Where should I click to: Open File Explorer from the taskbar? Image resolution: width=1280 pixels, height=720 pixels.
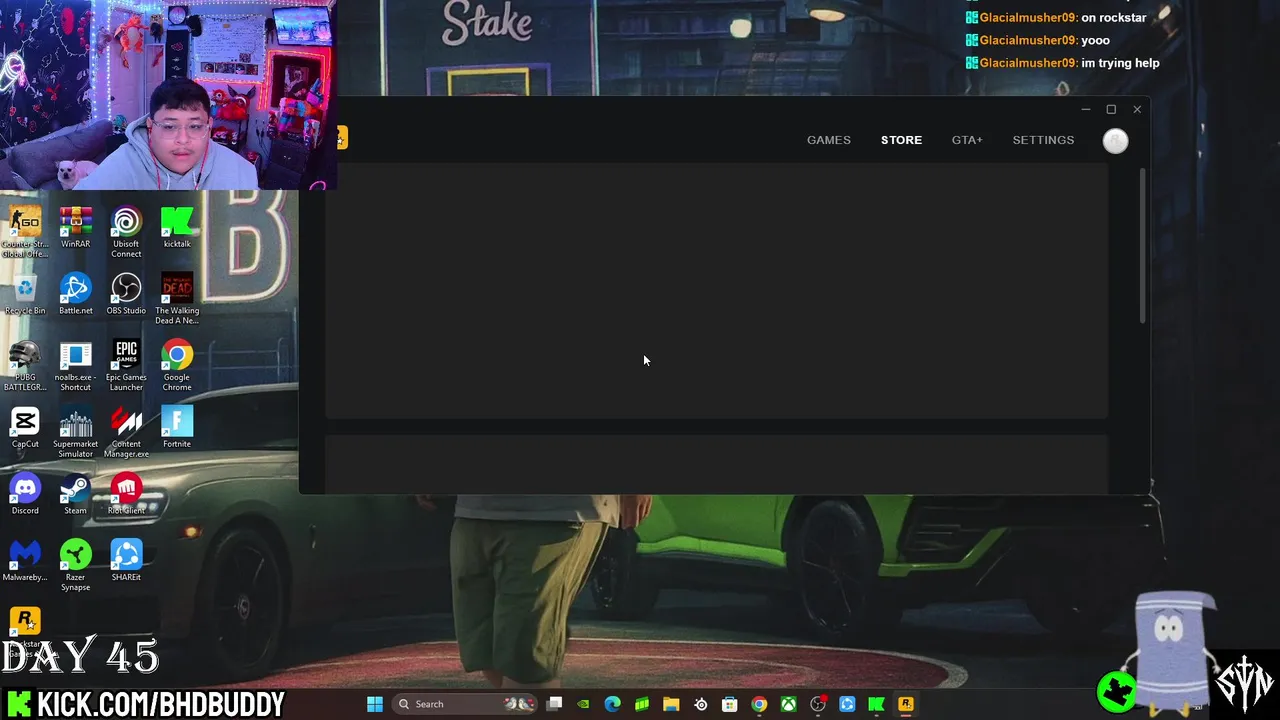click(671, 704)
